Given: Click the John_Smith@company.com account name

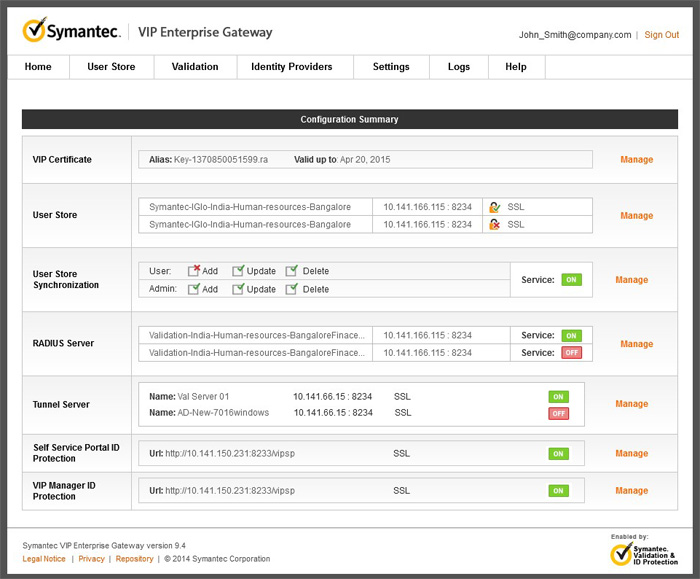Looking at the screenshot, I should (x=575, y=35).
